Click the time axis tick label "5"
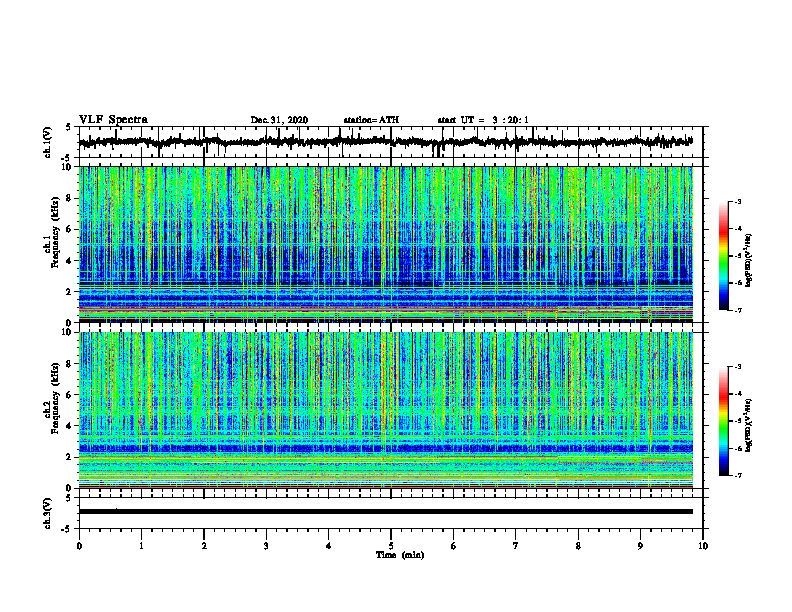Screen dimensions: 792x612 pyautogui.click(x=391, y=546)
